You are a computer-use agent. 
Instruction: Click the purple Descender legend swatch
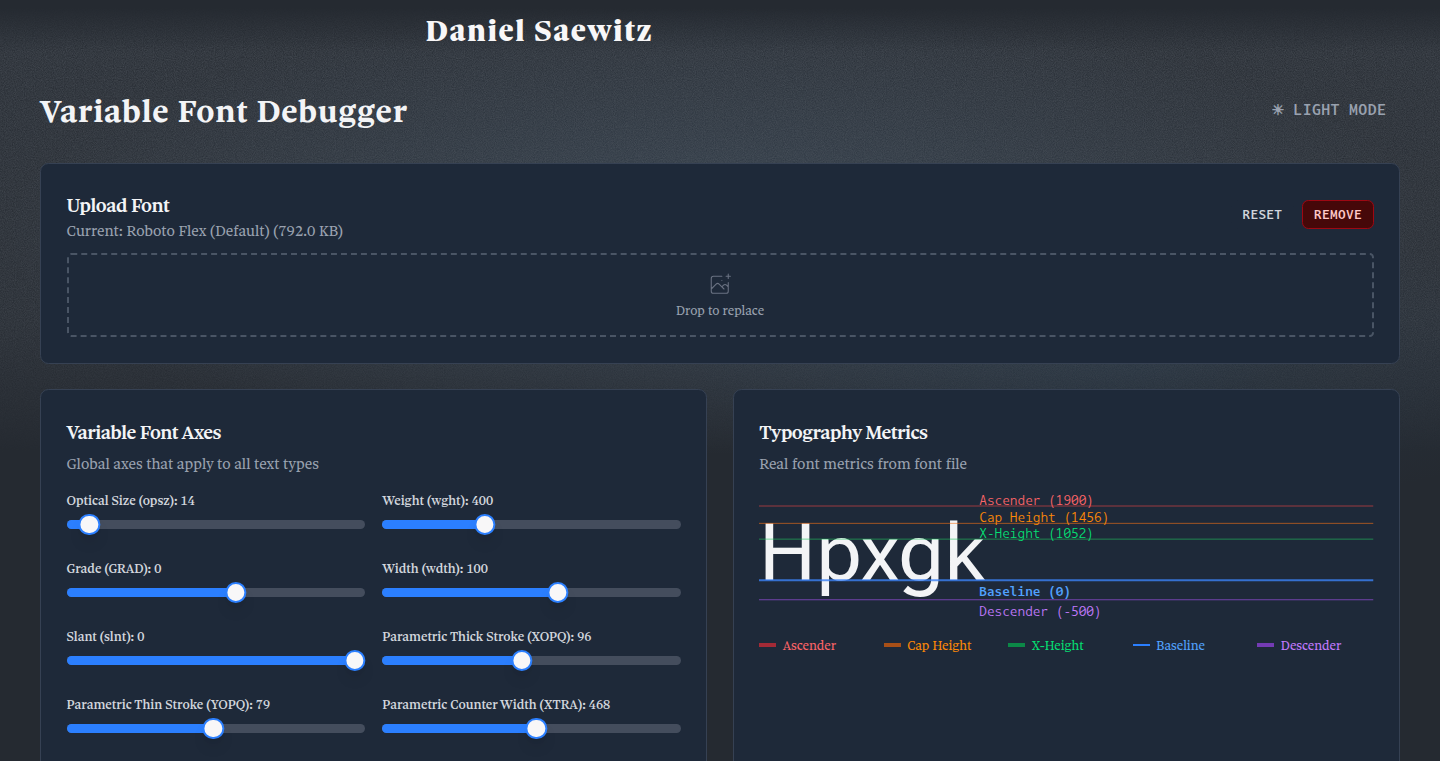click(1265, 646)
